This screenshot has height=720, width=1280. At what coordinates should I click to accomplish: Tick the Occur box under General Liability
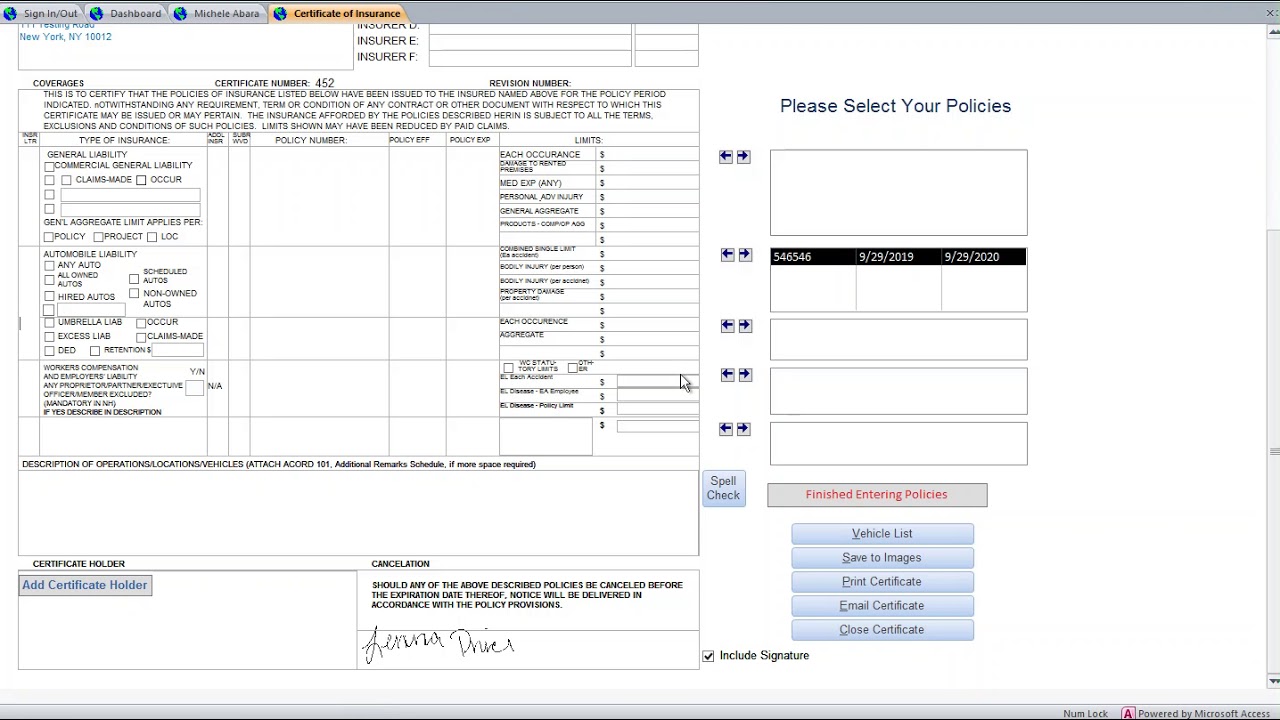coord(141,180)
